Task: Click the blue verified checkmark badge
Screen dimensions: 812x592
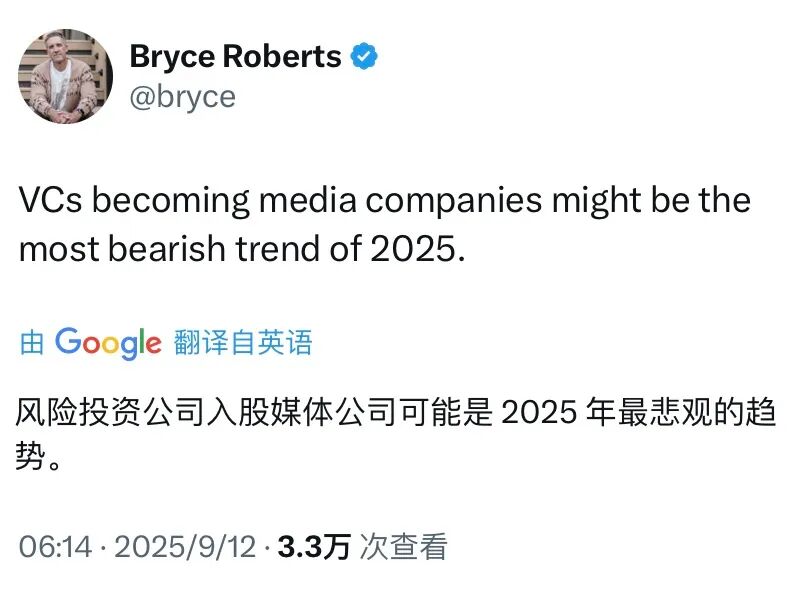Action: (x=363, y=57)
